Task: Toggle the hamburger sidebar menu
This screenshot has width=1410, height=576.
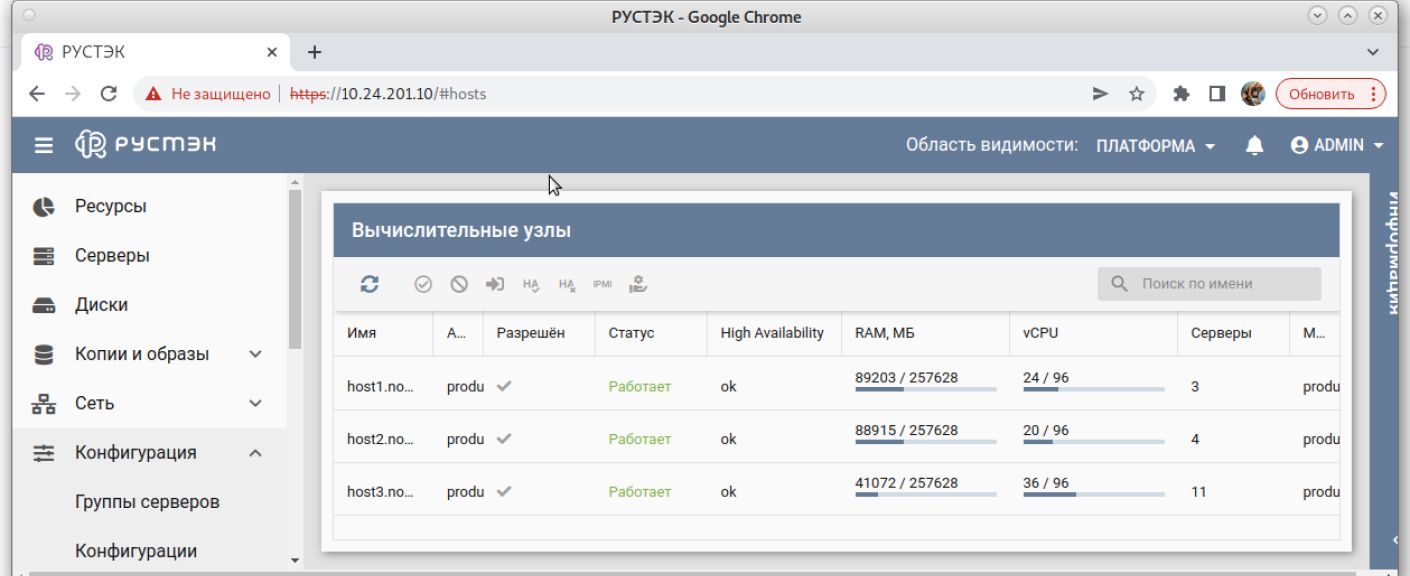Action: point(44,146)
